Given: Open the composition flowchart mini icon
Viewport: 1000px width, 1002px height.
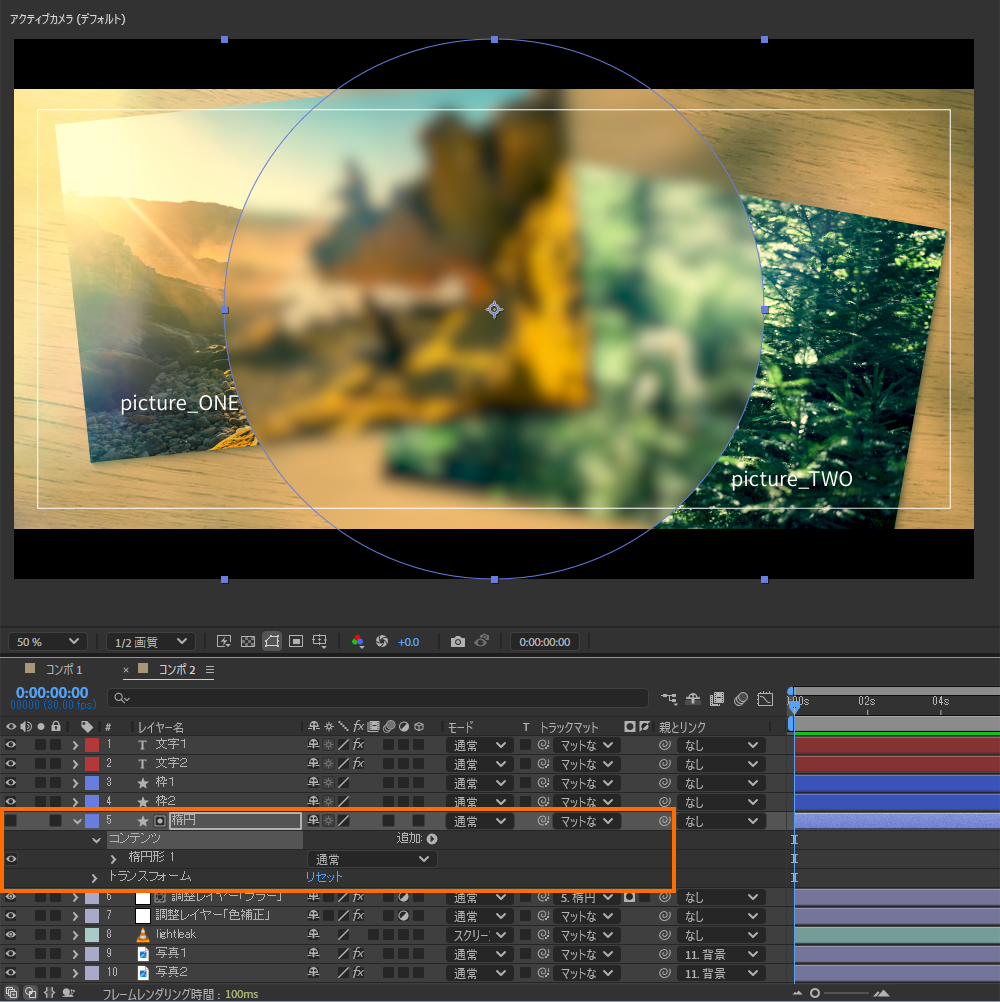Looking at the screenshot, I should tap(669, 698).
